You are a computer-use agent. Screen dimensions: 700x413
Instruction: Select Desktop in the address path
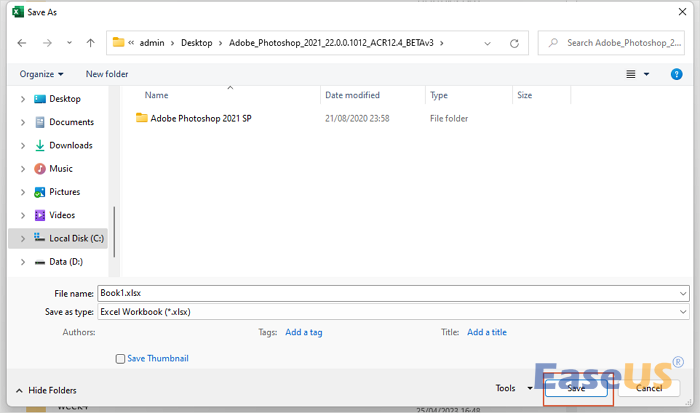coord(196,43)
